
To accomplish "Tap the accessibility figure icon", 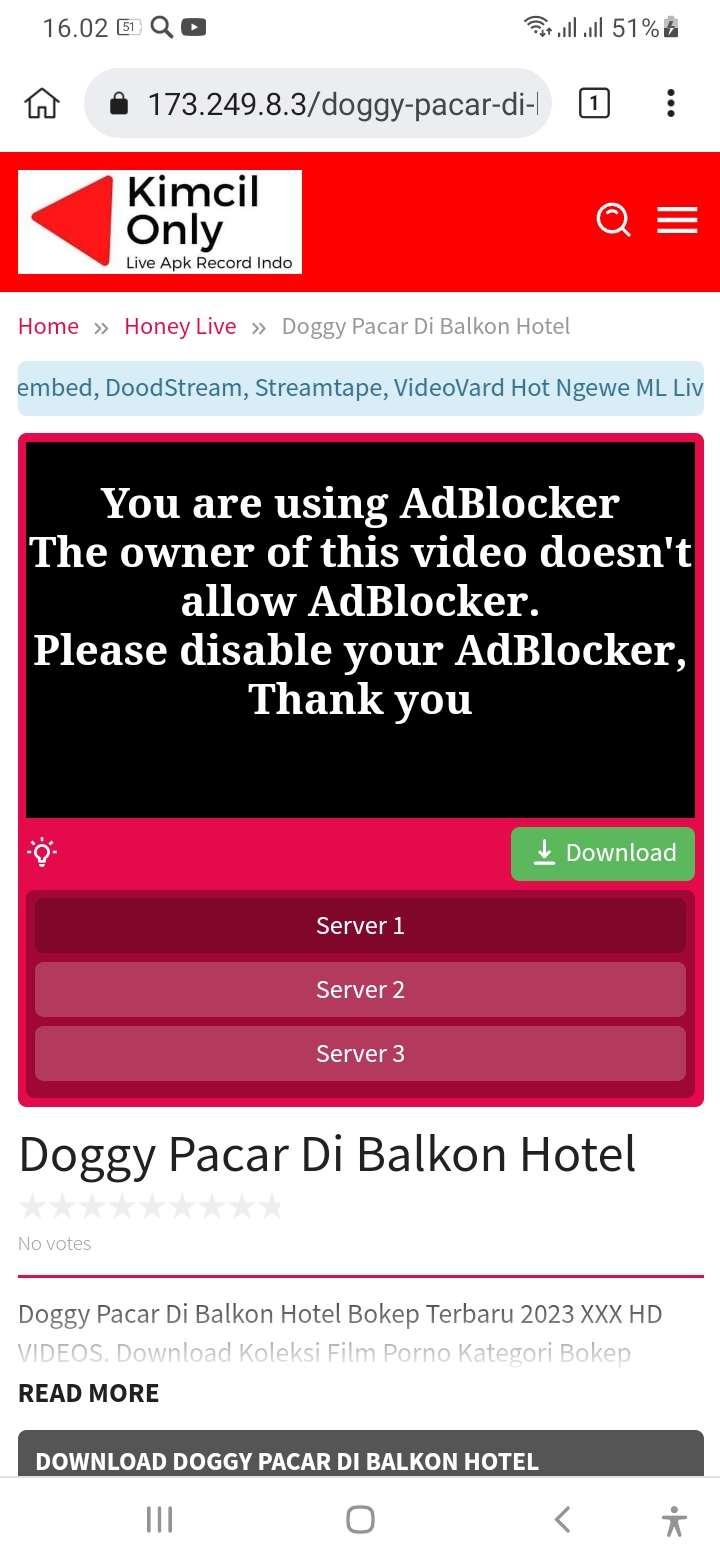I will [x=675, y=1520].
